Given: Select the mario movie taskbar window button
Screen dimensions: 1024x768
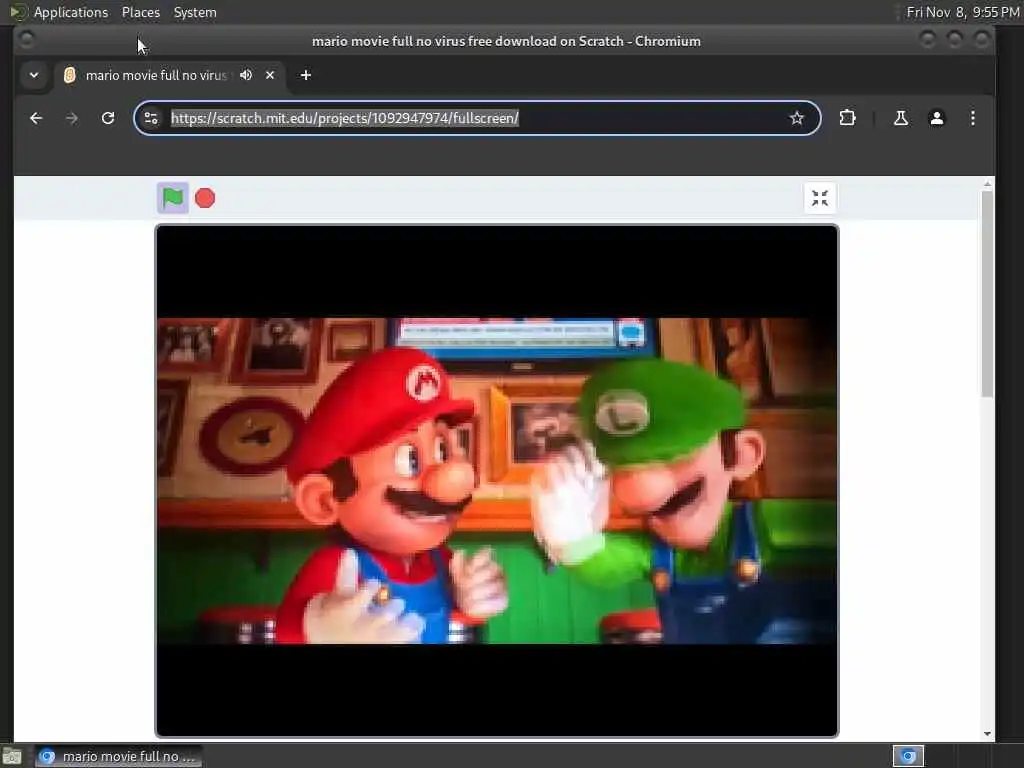Looking at the screenshot, I should pyautogui.click(x=118, y=756).
